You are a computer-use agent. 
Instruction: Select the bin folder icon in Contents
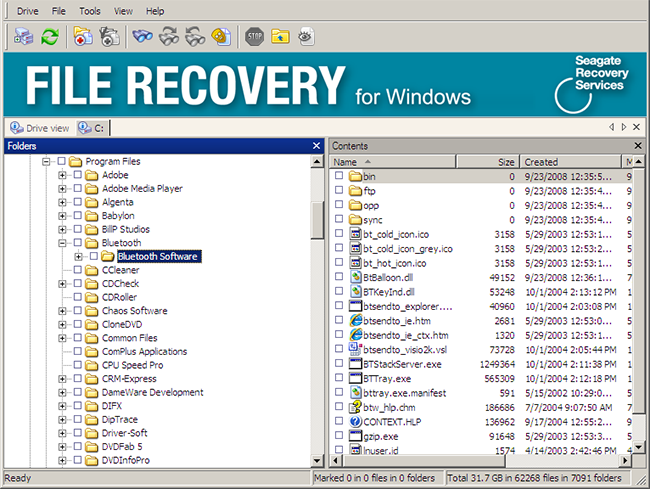[355, 176]
